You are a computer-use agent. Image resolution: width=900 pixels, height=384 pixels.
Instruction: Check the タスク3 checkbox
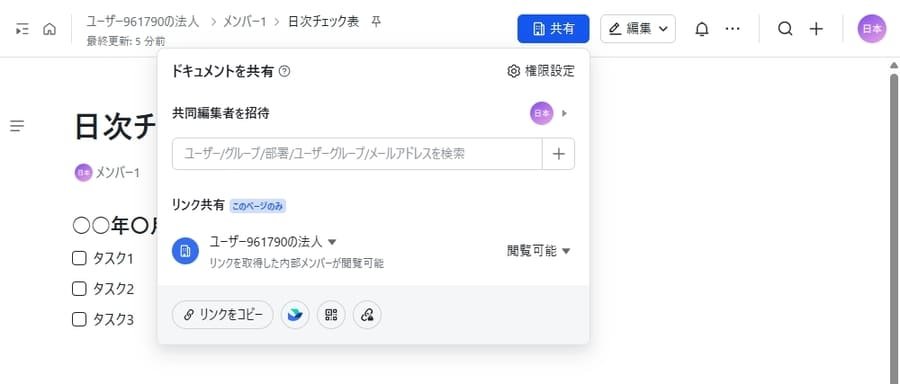coord(79,319)
